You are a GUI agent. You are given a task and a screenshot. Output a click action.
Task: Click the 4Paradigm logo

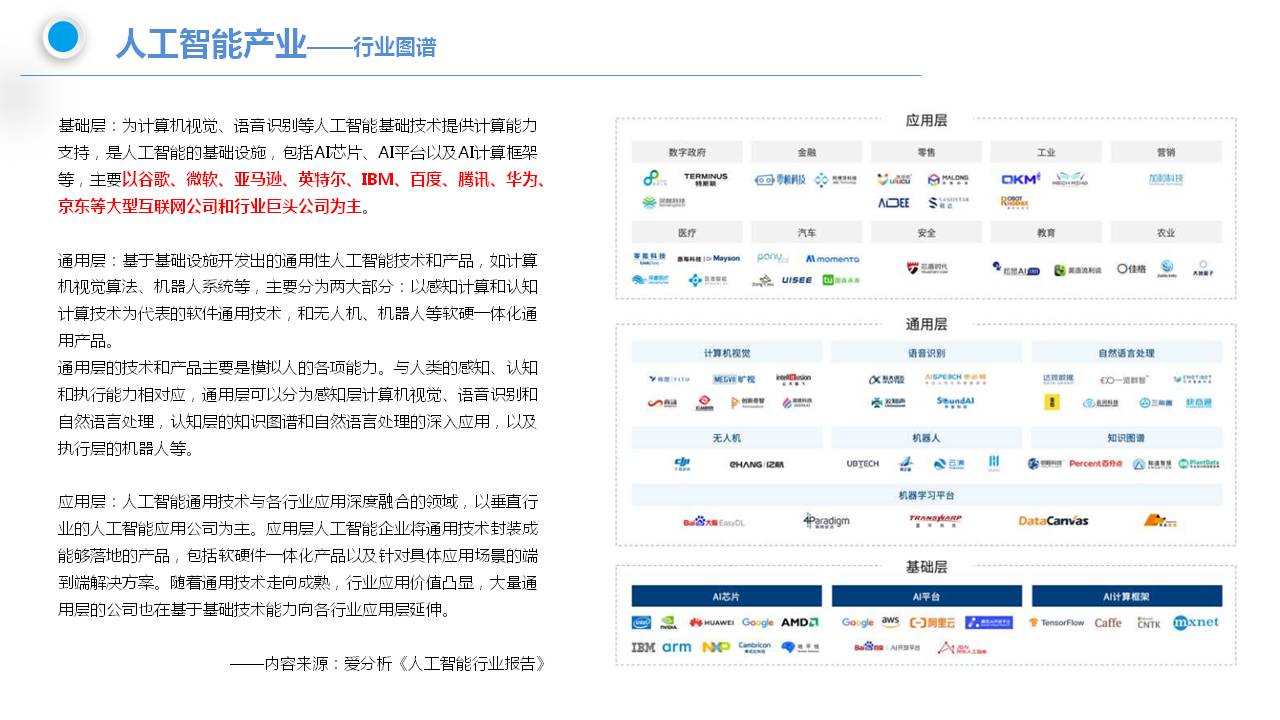[x=826, y=520]
